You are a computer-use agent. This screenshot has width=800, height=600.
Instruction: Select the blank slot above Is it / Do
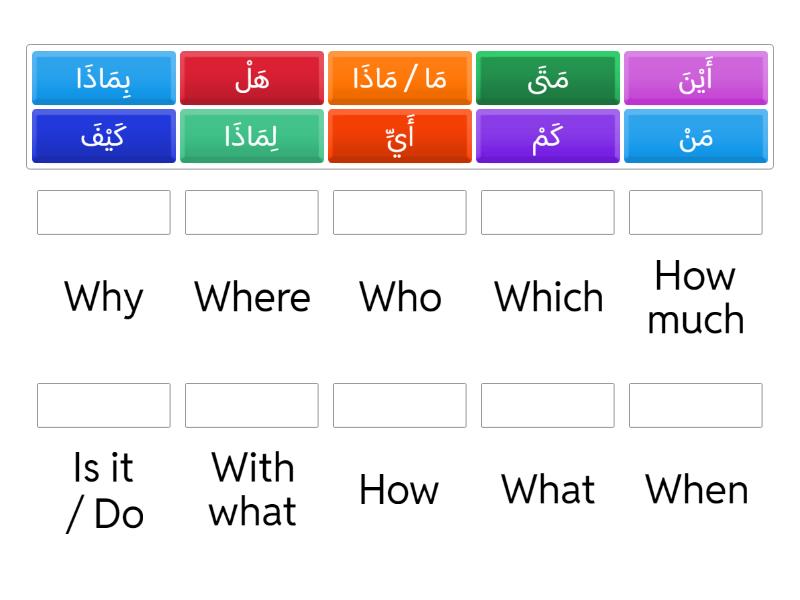103,405
